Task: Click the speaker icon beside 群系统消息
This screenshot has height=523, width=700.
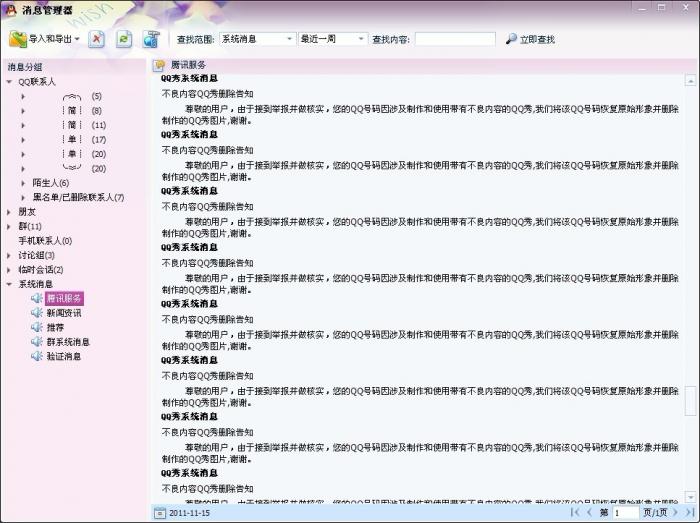Action: pos(37,341)
